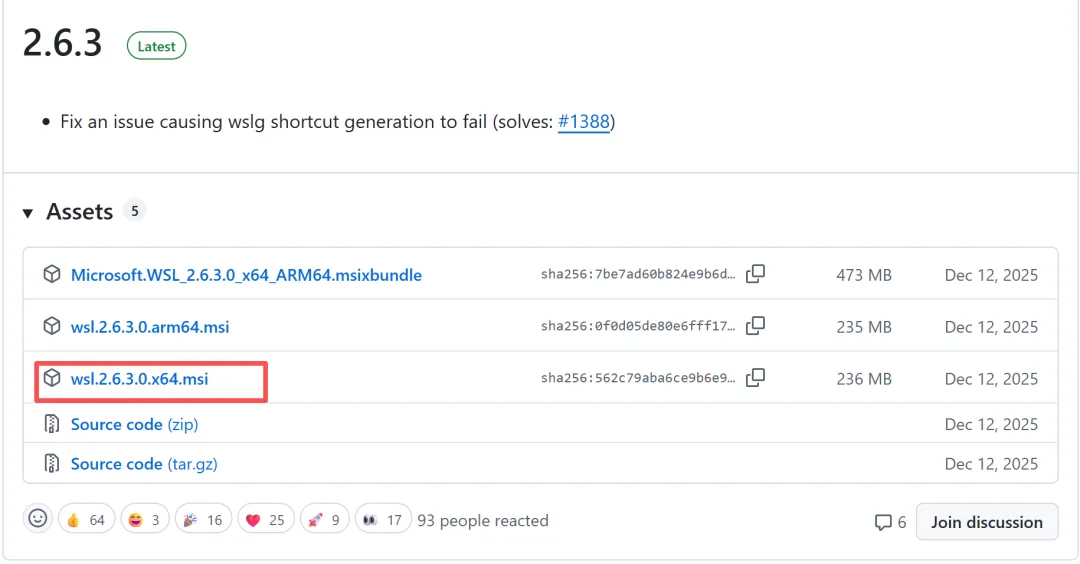Click package icon beside Microsoft.WSL msixbundle
The width and height of the screenshot is (1080, 564).
[x=52, y=275]
